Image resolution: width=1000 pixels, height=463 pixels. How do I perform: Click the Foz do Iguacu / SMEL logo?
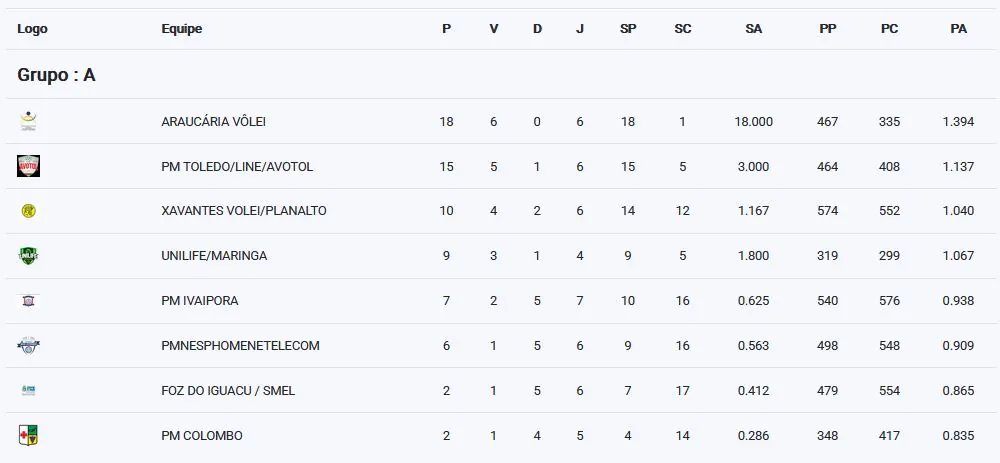28,390
